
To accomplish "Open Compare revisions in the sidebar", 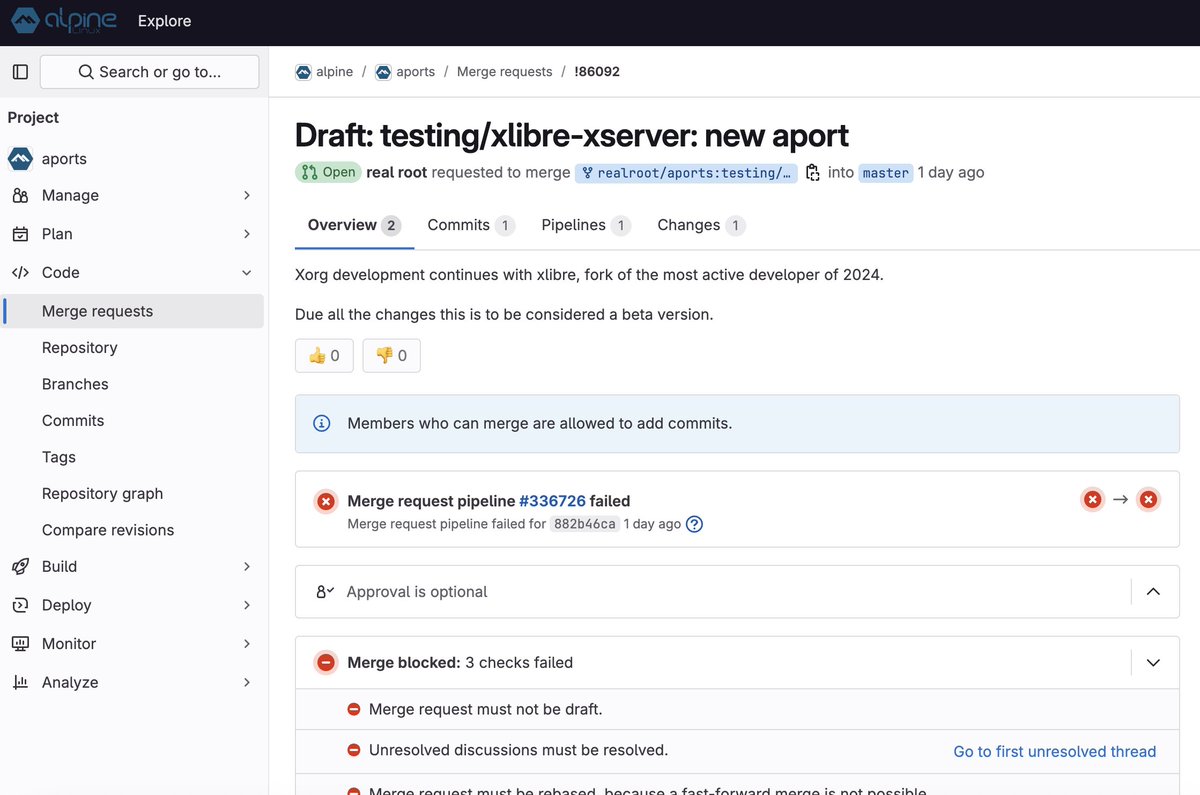I will pyautogui.click(x=134, y=530).
